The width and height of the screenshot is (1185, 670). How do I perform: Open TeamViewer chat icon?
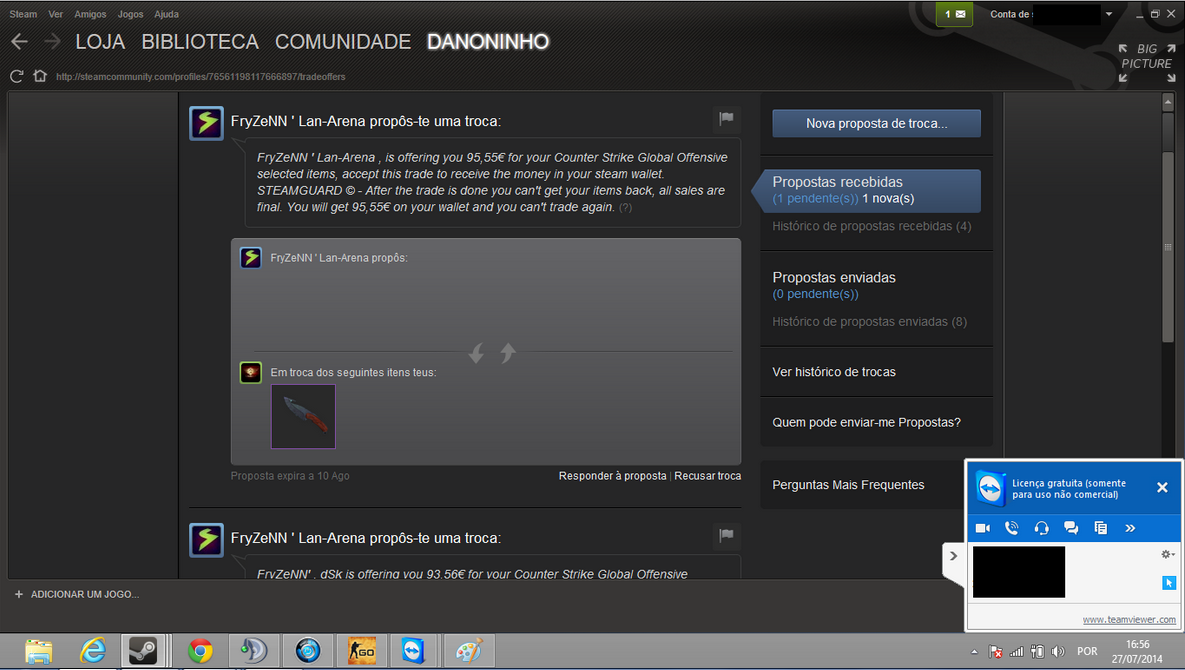[1071, 528]
